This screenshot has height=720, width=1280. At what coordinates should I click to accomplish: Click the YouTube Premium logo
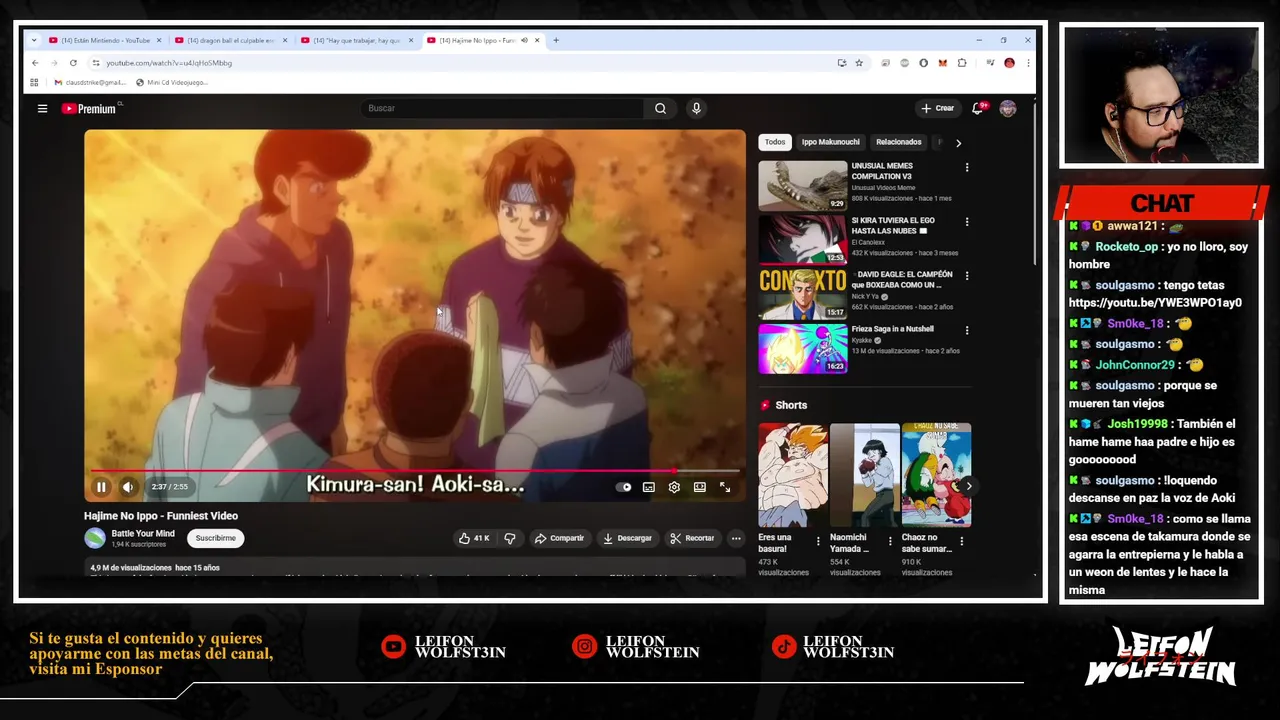(x=90, y=108)
